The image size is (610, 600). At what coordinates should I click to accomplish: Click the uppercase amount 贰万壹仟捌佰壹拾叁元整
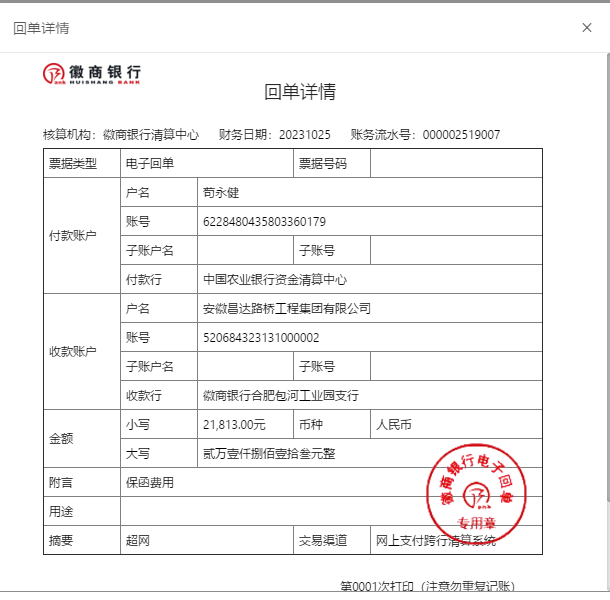(268, 453)
